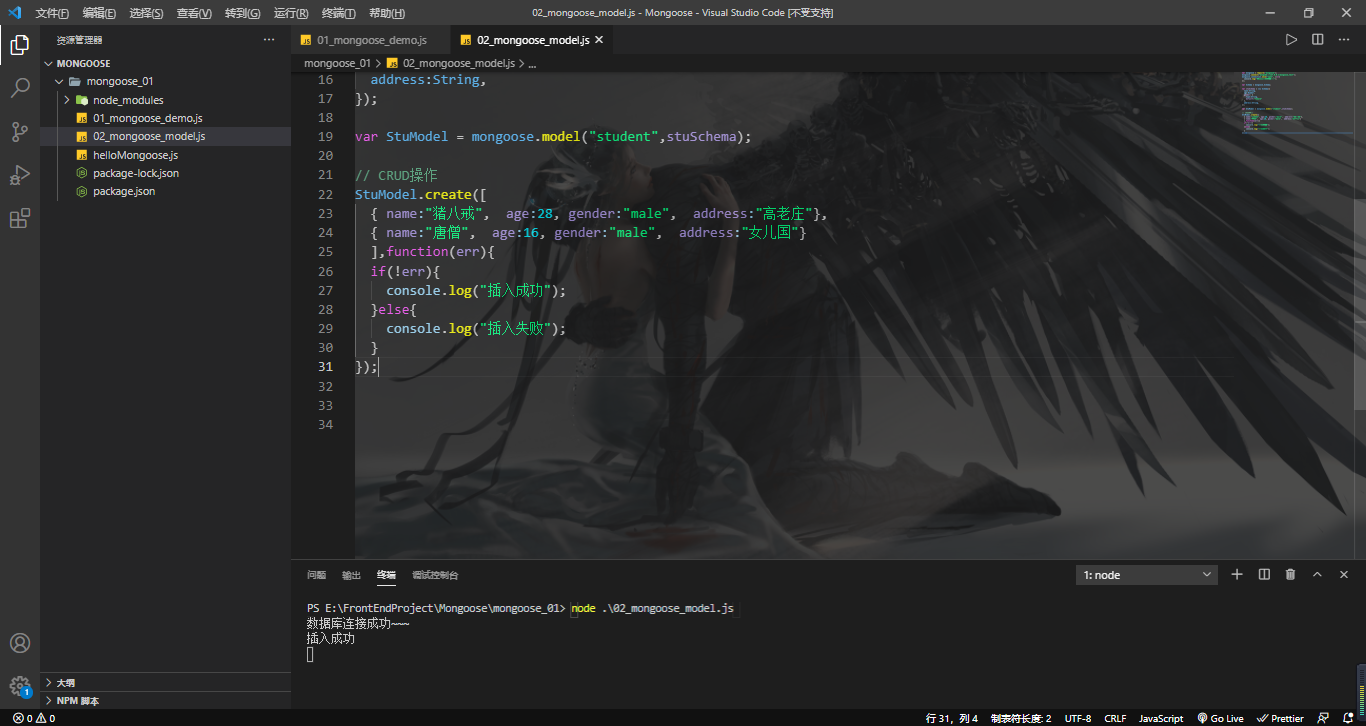
Task: Click 02_mongoose_model.js in breadcrumb
Action: (458, 63)
